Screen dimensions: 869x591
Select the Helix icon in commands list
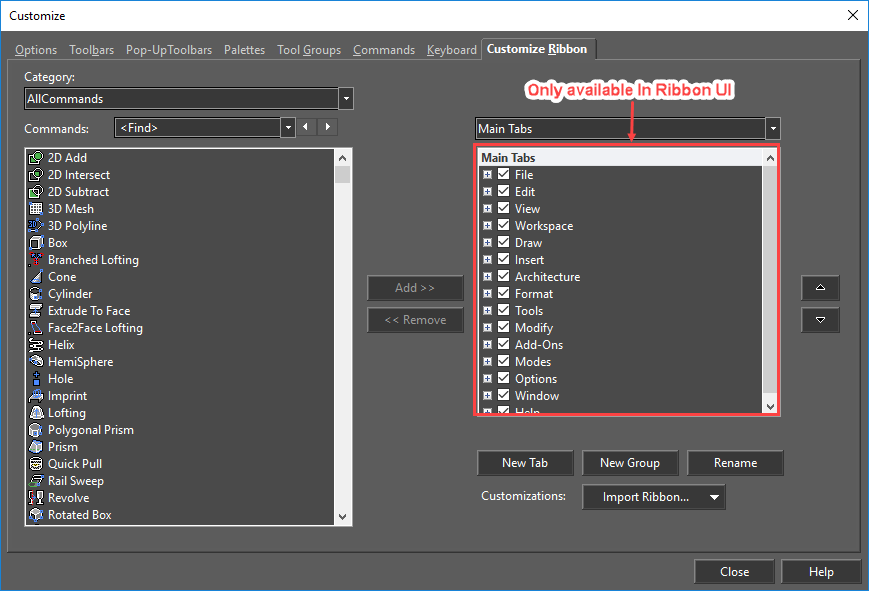(x=36, y=345)
